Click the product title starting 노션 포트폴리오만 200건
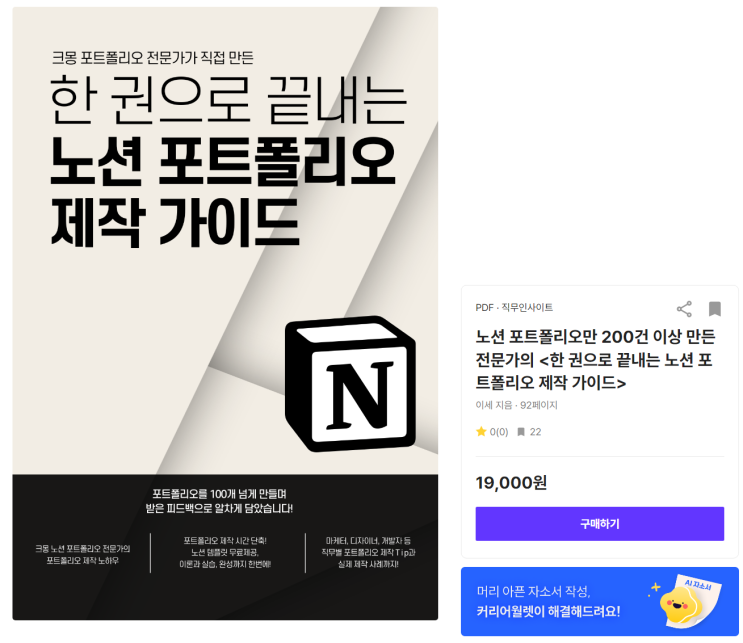Screen dimensions: 743x643 (595, 360)
